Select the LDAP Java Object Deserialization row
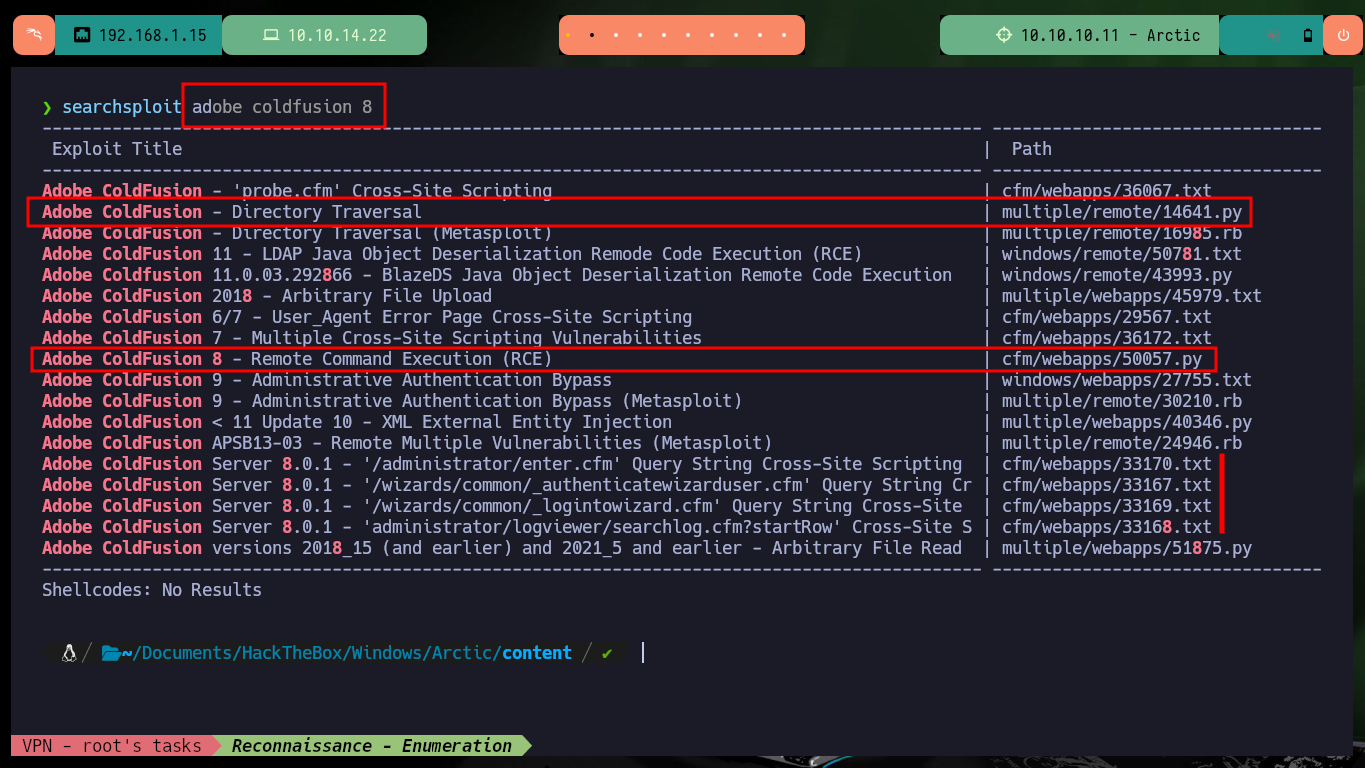The image size is (1365, 768). [452, 254]
